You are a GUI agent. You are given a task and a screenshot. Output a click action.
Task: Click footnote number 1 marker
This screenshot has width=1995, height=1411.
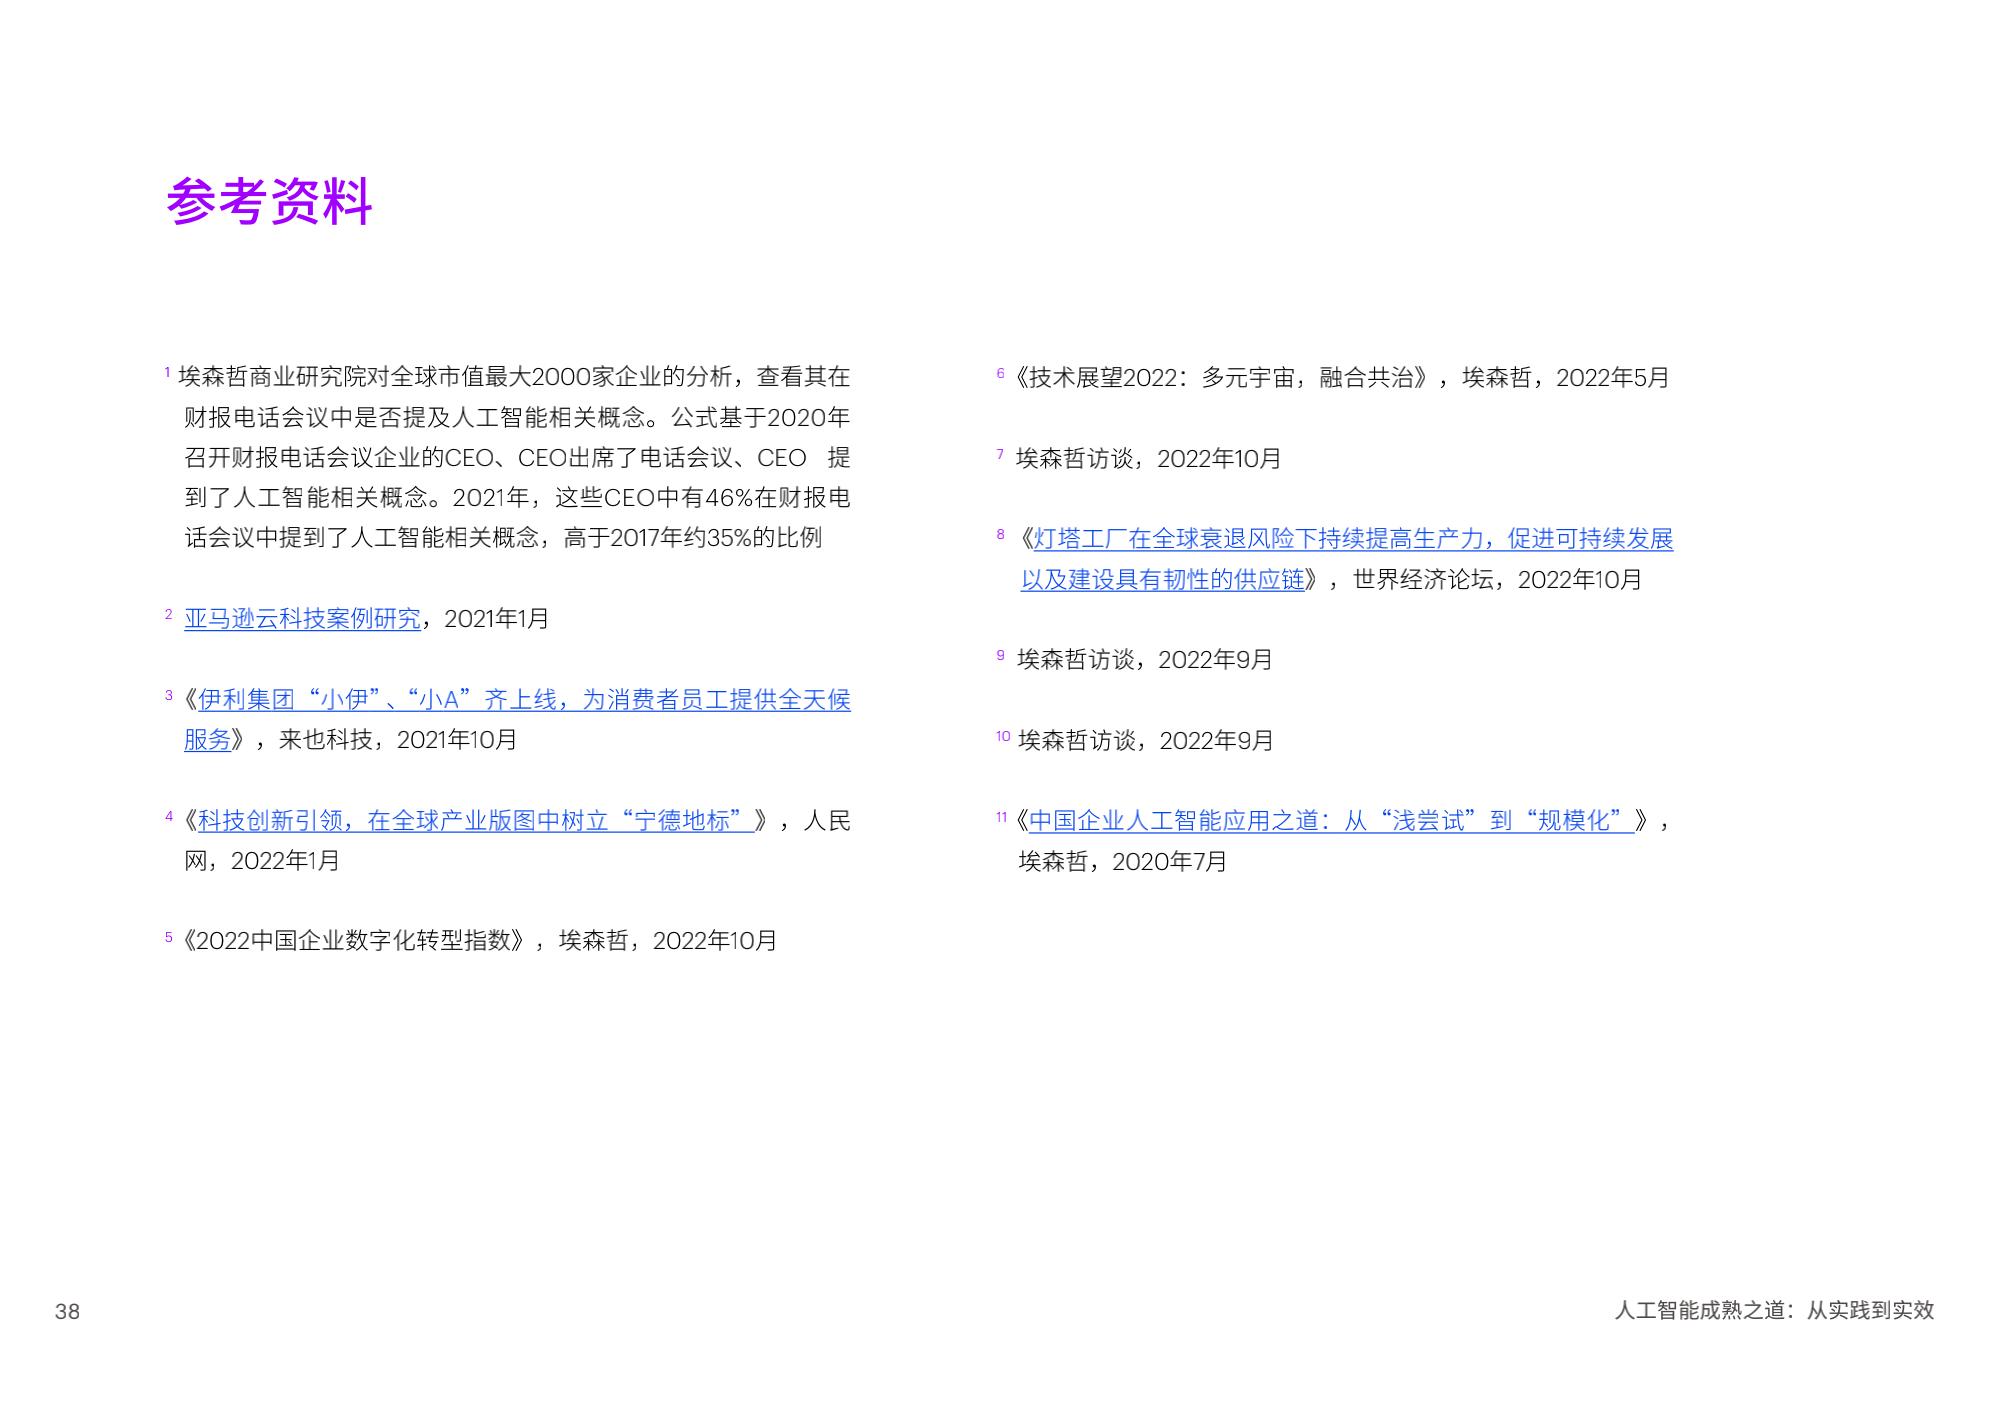[167, 372]
